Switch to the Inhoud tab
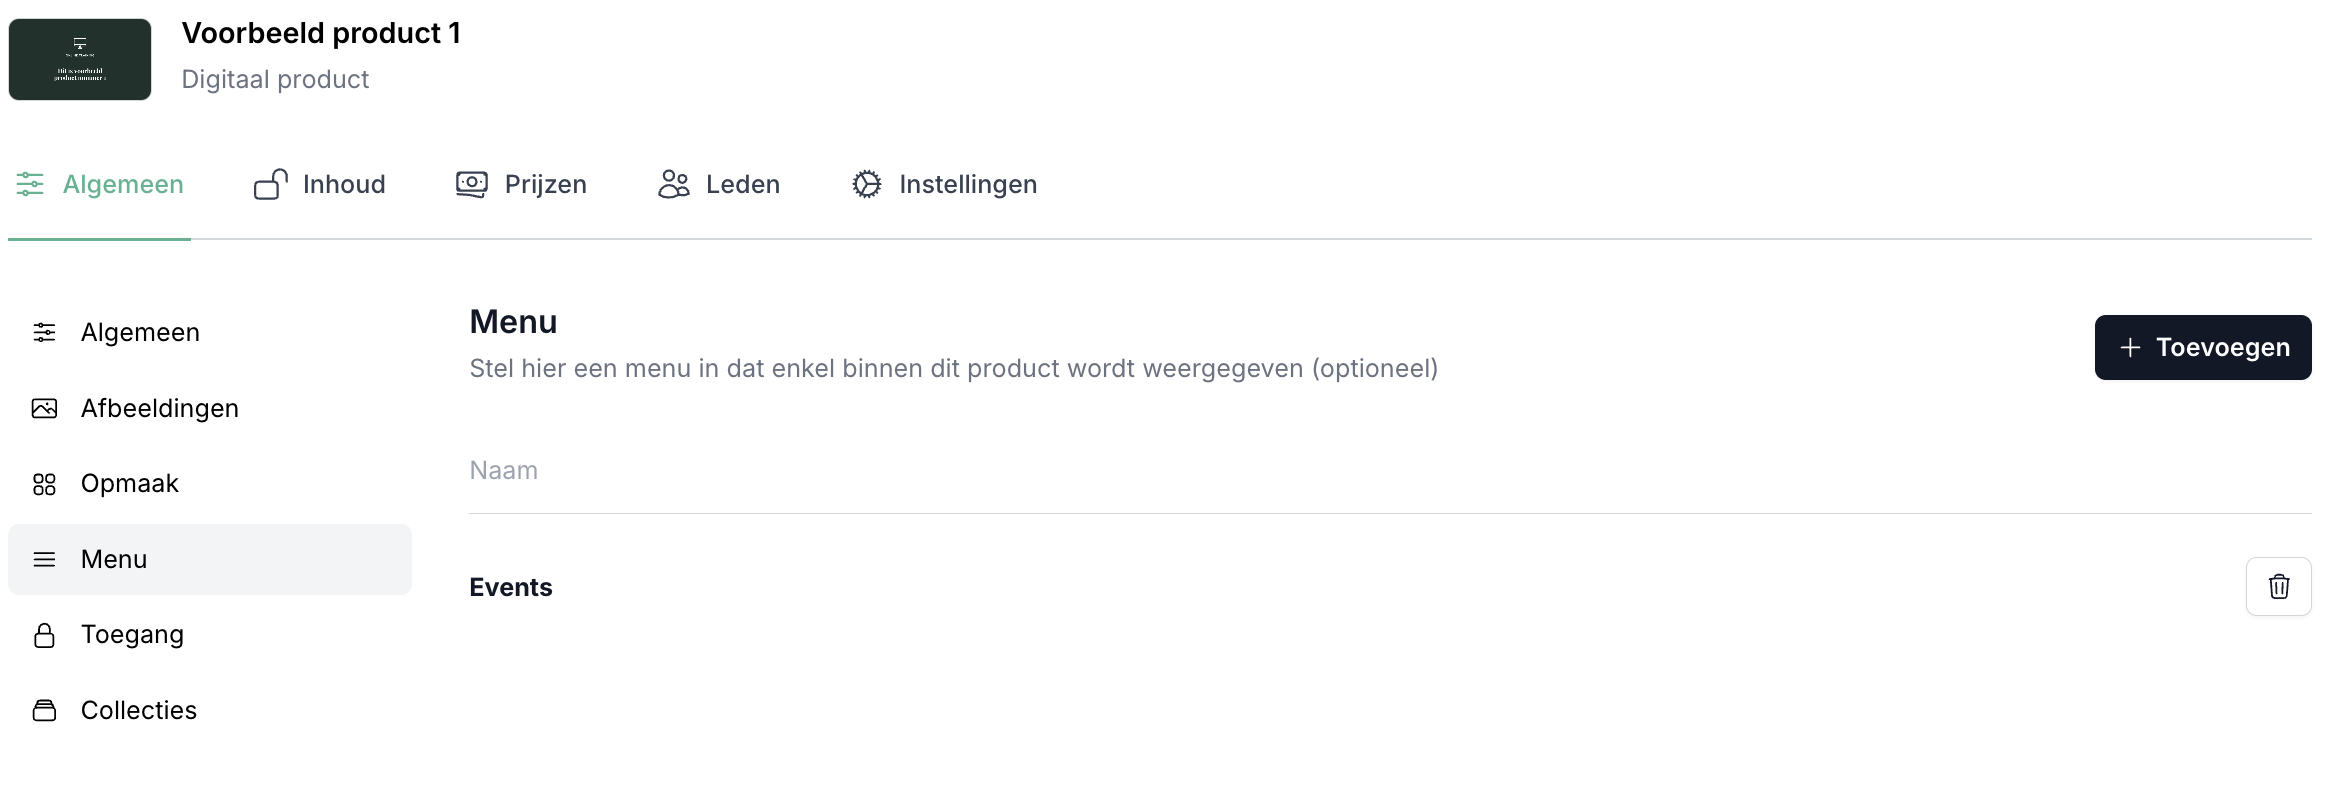The image size is (2344, 800). 343,184
